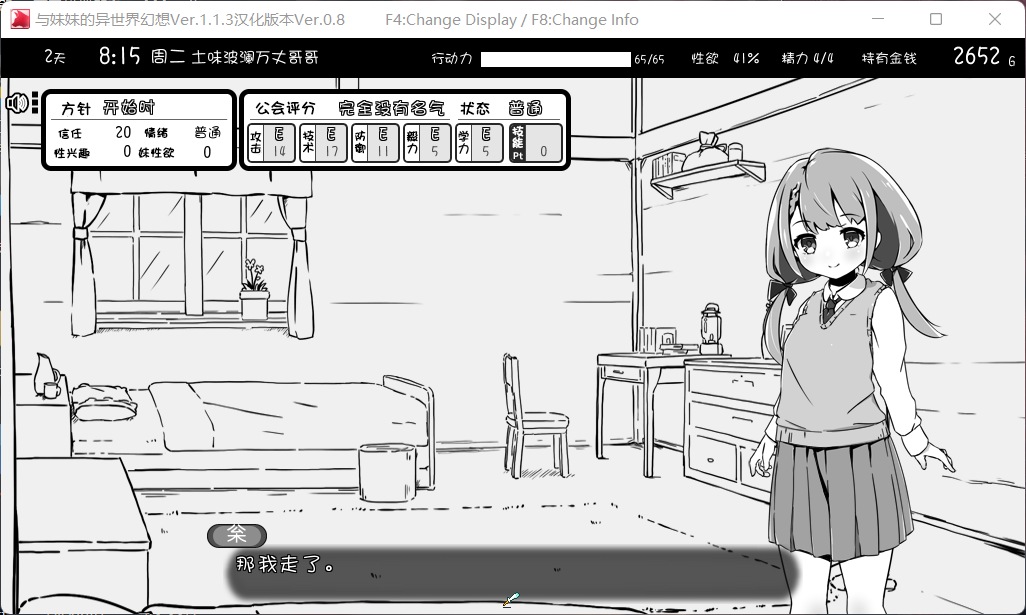This screenshot has width=1026, height=615.
Task: Click the 状态 普通 status text
Action: (501, 108)
